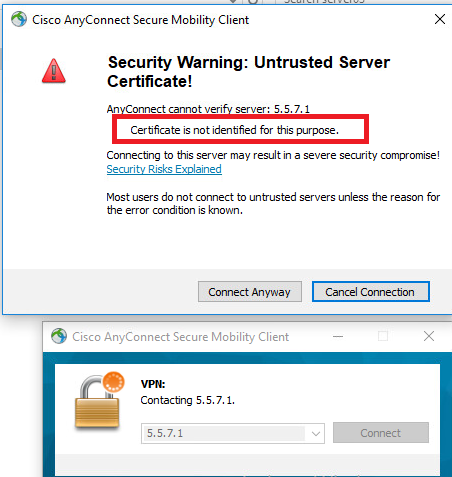This screenshot has width=452, height=477.
Task: Minimize the lower AnyConnect client window
Action: pos(338,336)
